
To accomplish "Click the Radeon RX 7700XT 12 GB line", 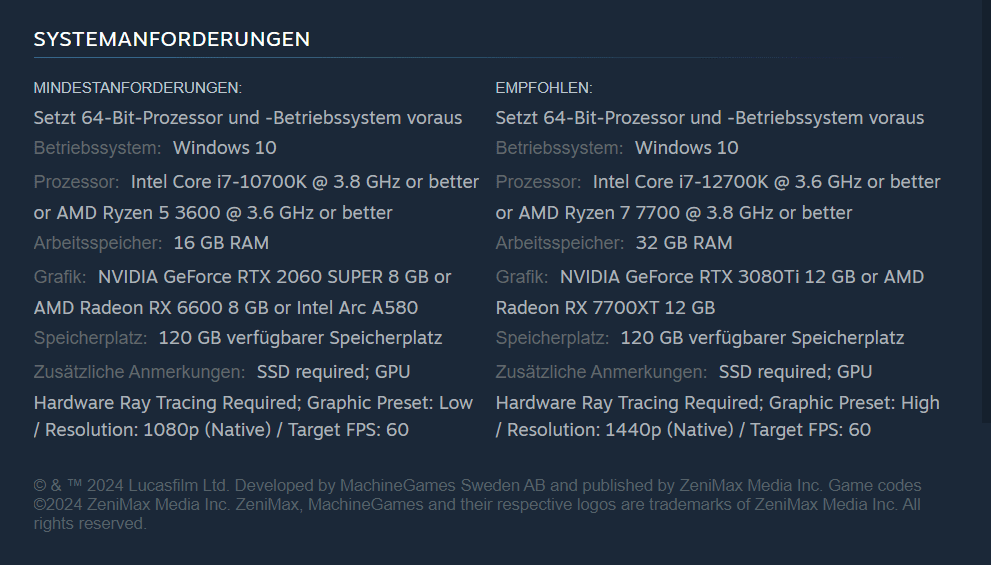I will click(605, 307).
